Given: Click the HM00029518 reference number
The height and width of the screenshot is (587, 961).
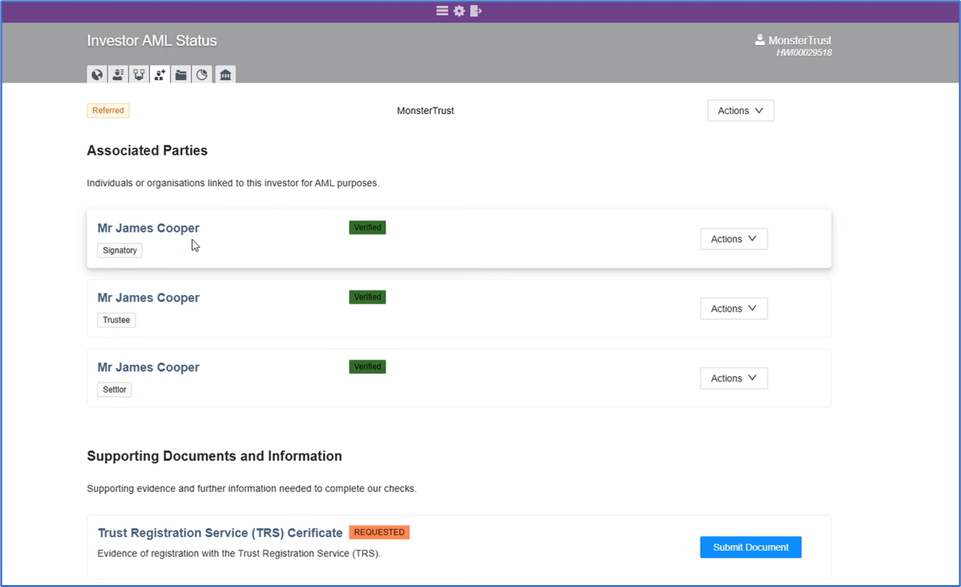Looking at the screenshot, I should click(804, 53).
